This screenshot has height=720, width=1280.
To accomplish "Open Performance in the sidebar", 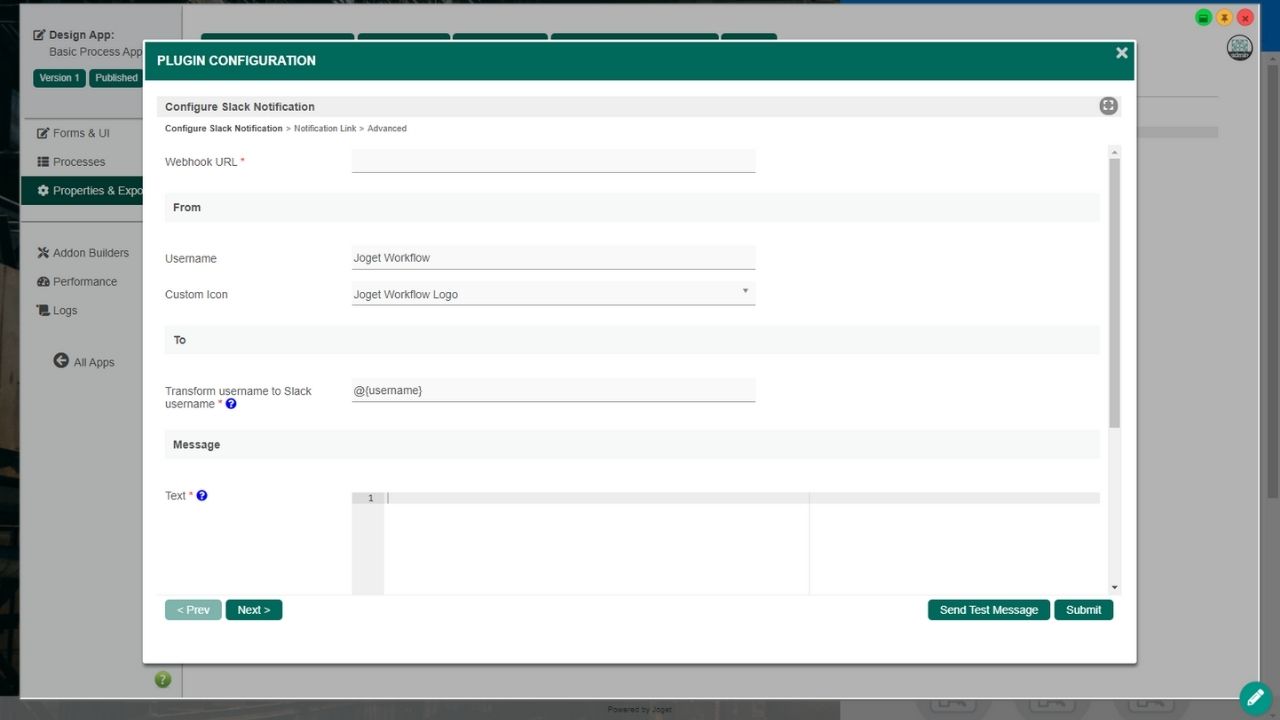I will (84, 282).
